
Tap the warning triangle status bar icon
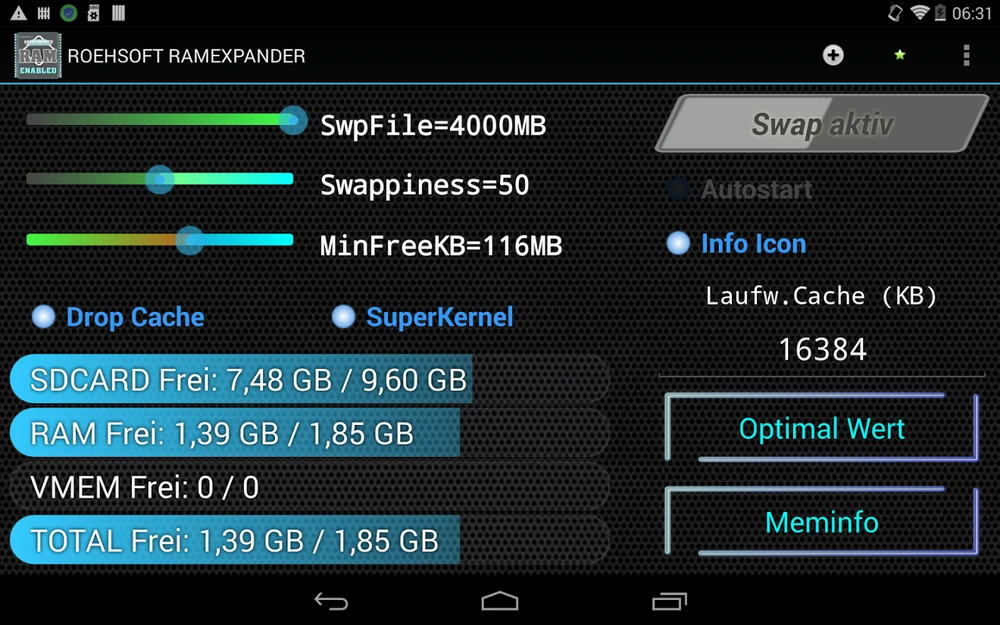(18, 13)
